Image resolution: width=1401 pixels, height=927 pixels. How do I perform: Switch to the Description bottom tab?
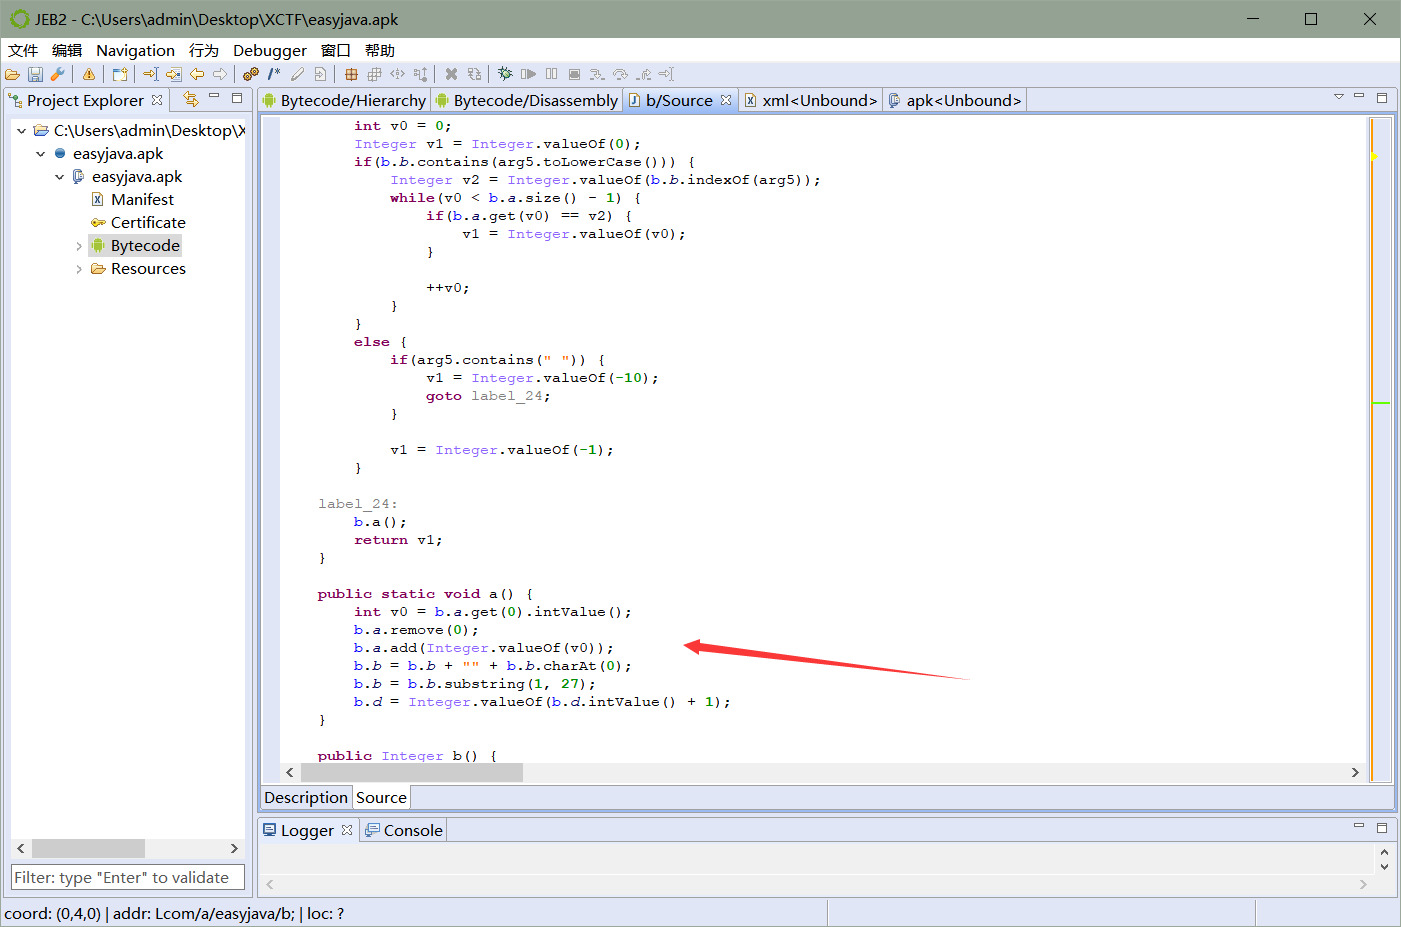[x=306, y=797]
